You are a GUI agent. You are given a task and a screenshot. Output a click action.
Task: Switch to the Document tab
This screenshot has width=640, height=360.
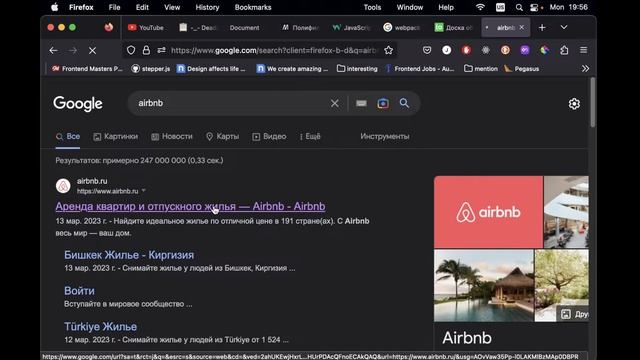244,27
